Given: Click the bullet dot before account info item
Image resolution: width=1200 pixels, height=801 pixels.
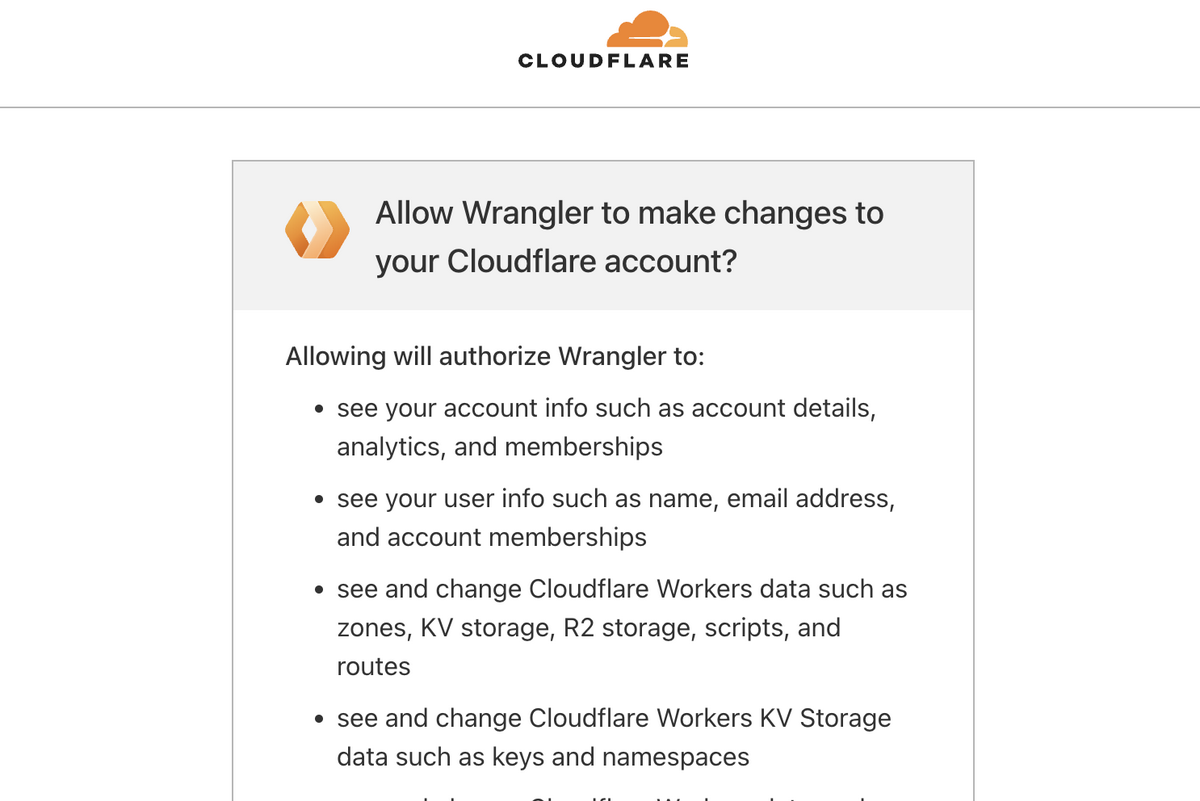Looking at the screenshot, I should [x=318, y=410].
